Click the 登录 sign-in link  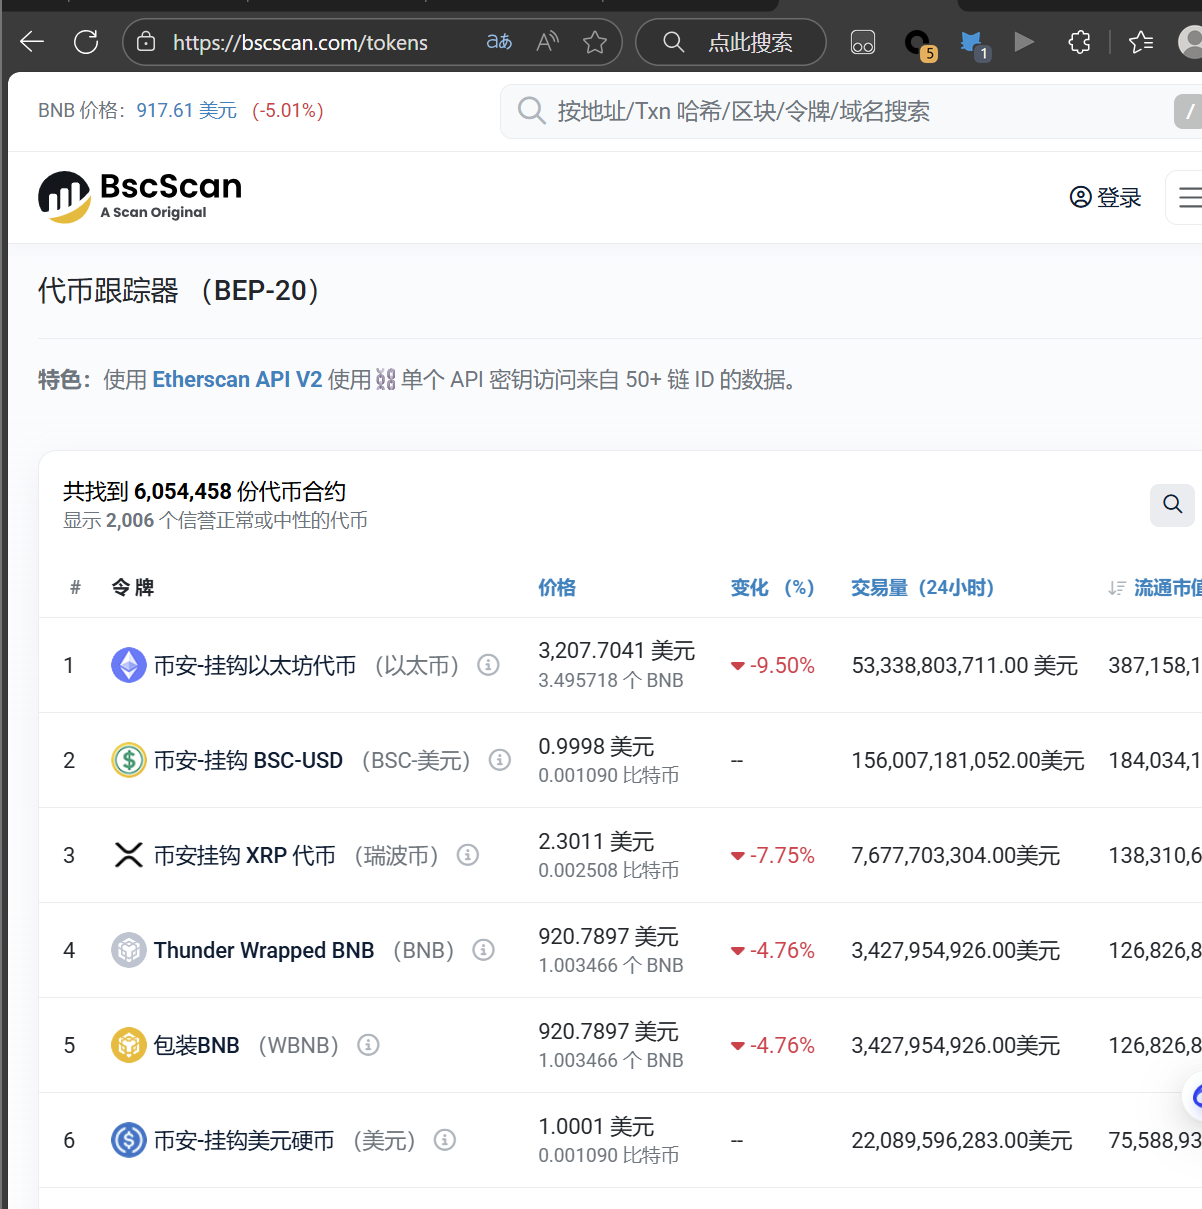tap(1105, 197)
